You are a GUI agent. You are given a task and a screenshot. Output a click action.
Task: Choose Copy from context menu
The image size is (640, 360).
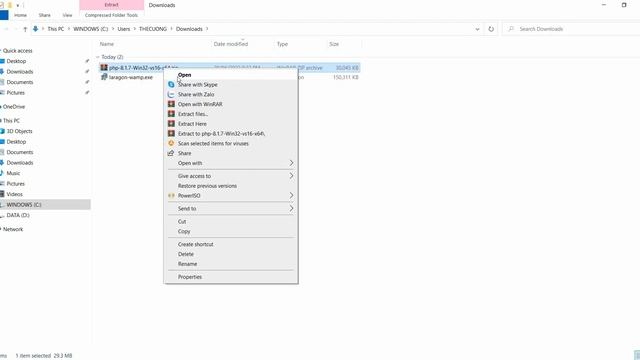[x=231, y=231]
